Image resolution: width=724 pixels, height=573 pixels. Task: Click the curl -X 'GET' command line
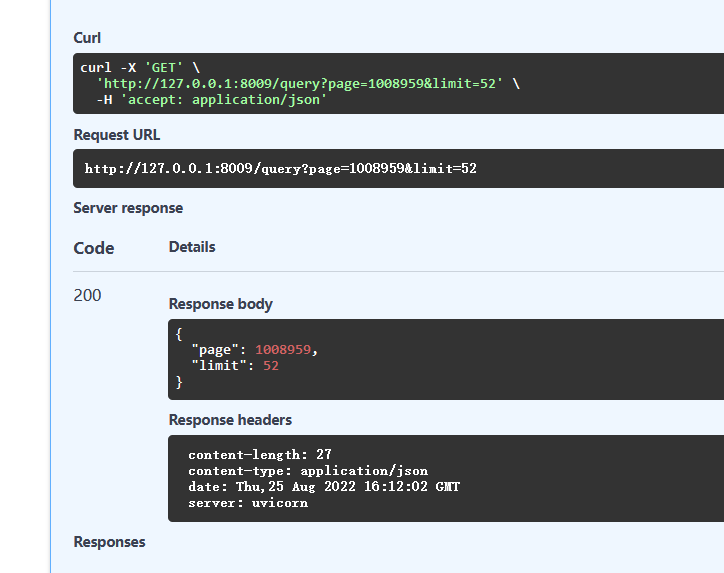(x=140, y=68)
